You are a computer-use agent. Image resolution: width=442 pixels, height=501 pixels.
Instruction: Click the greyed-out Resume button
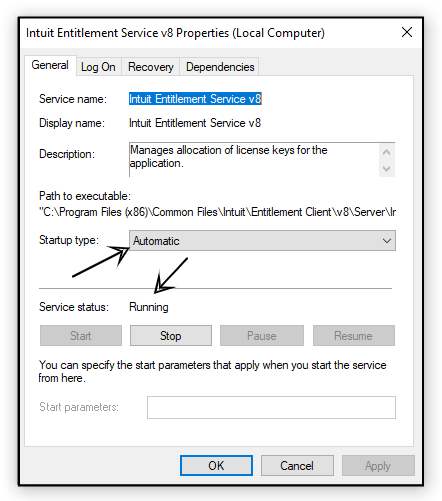pyautogui.click(x=354, y=336)
